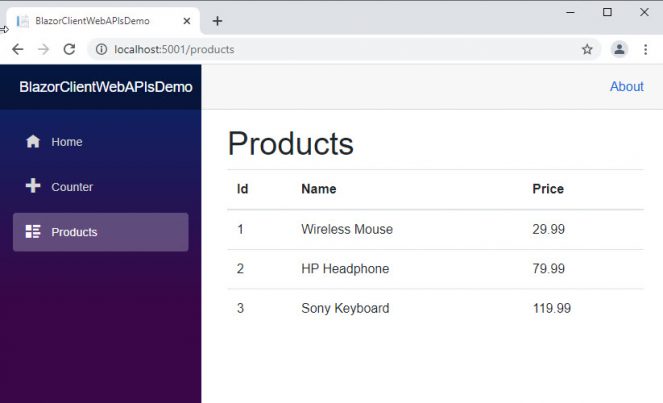Bookmark this page with the star icon
Viewport: 663px width, 403px height.
point(587,49)
